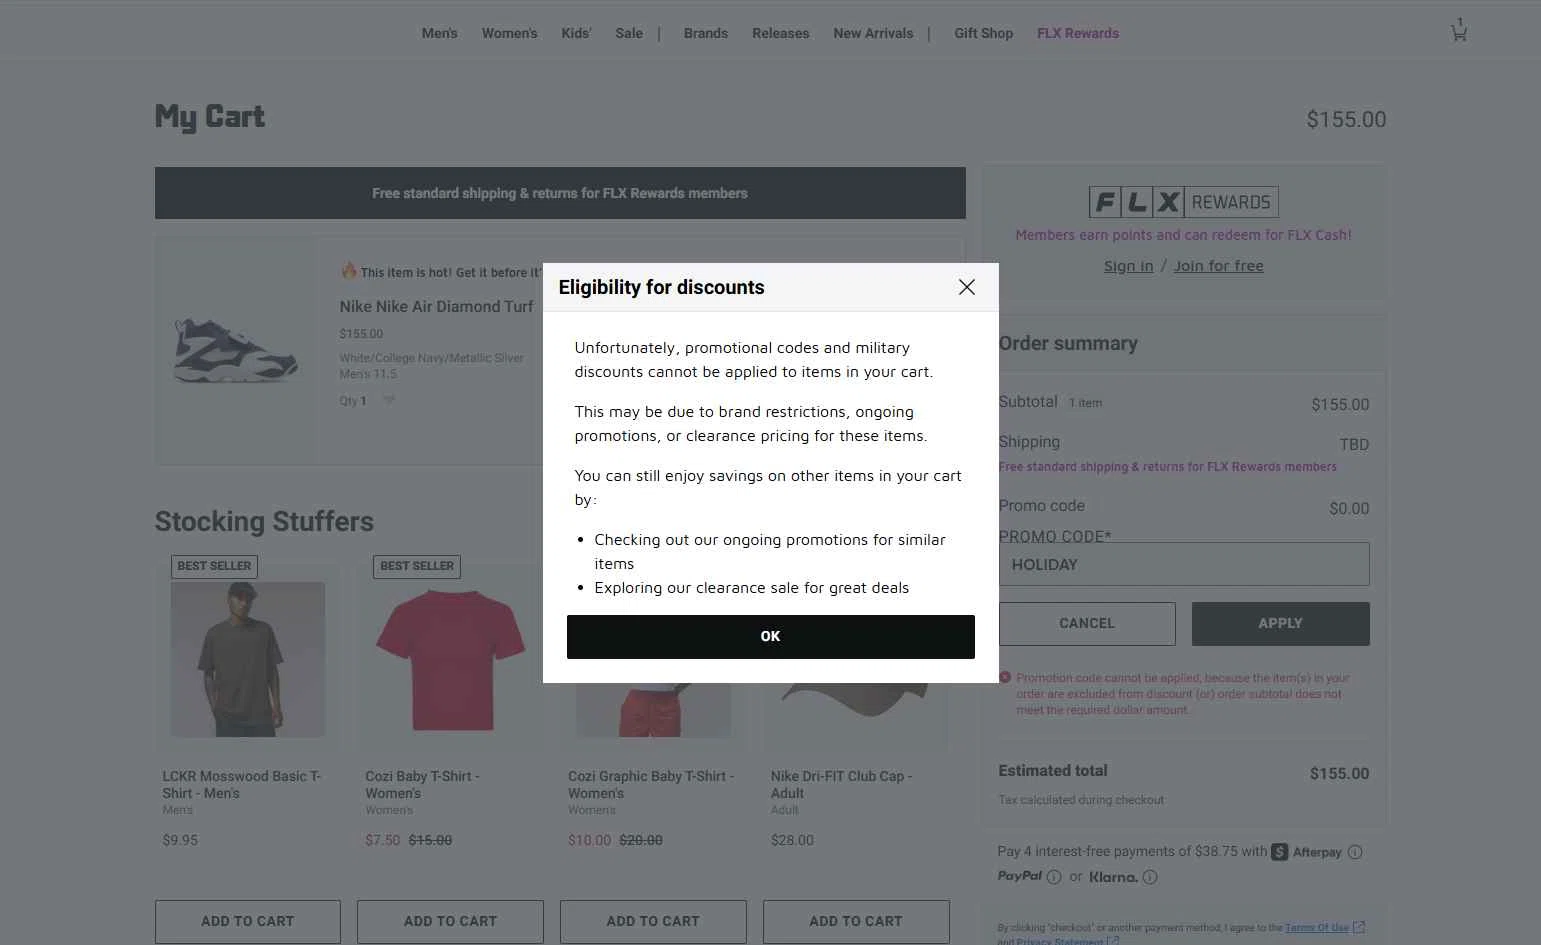Open Cozi Baby T-Shirt - Women's link
The height and width of the screenshot is (945, 1541).
click(x=422, y=784)
